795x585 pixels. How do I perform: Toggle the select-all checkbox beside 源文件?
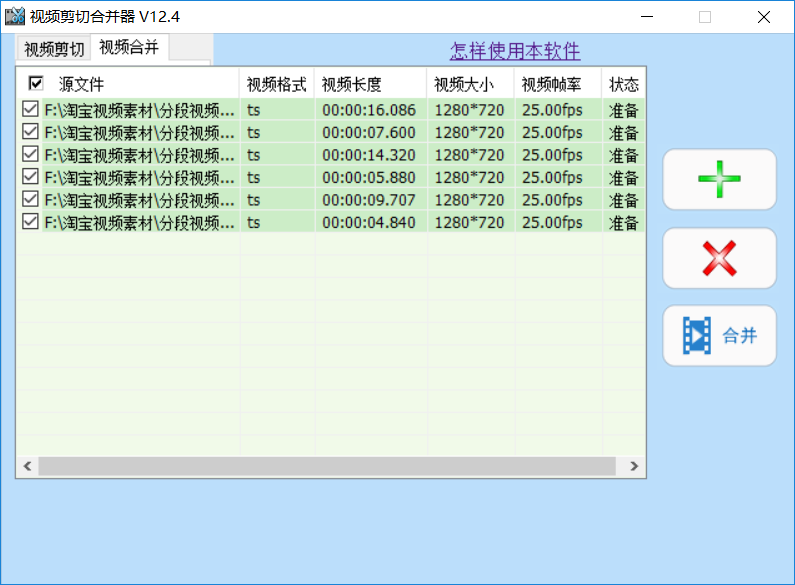click(36, 84)
